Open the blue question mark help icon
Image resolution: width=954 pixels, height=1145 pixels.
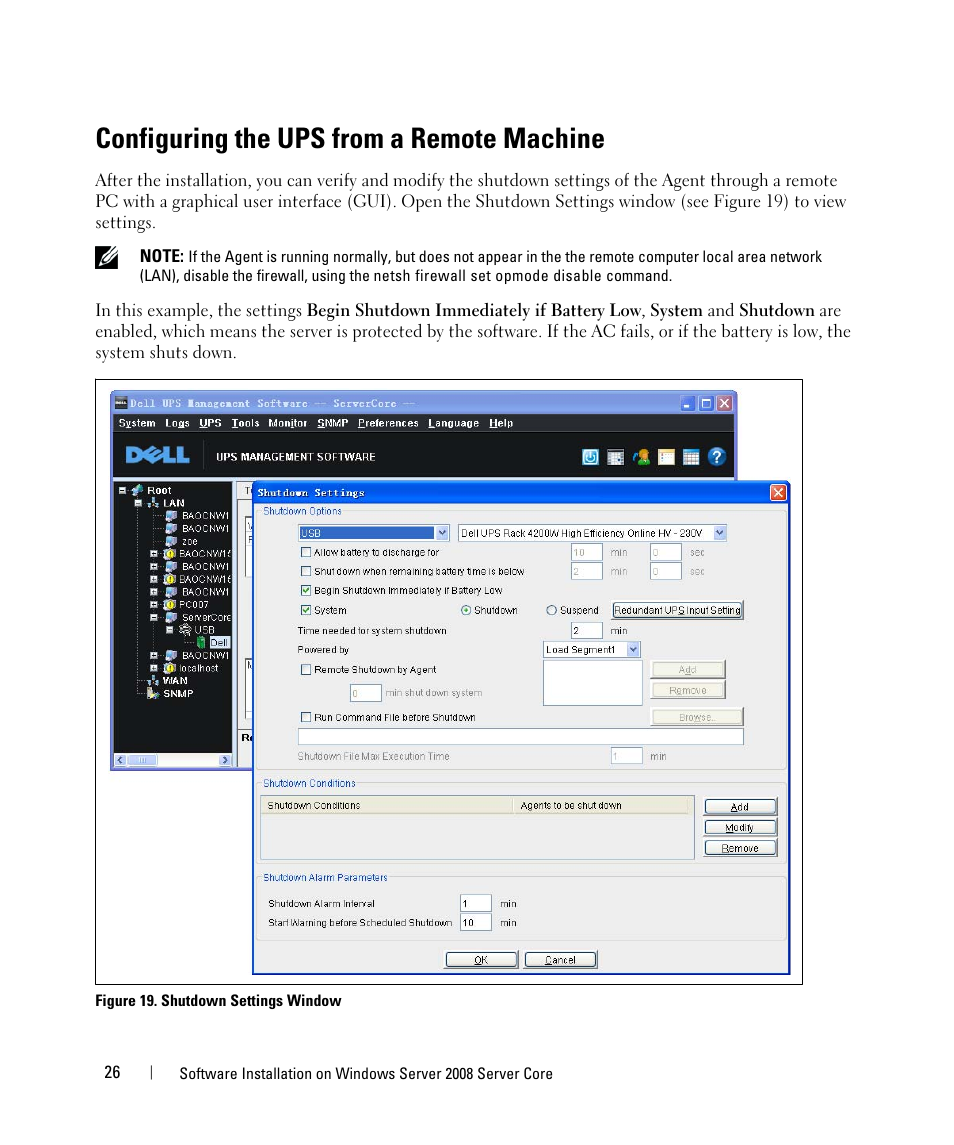(x=717, y=457)
